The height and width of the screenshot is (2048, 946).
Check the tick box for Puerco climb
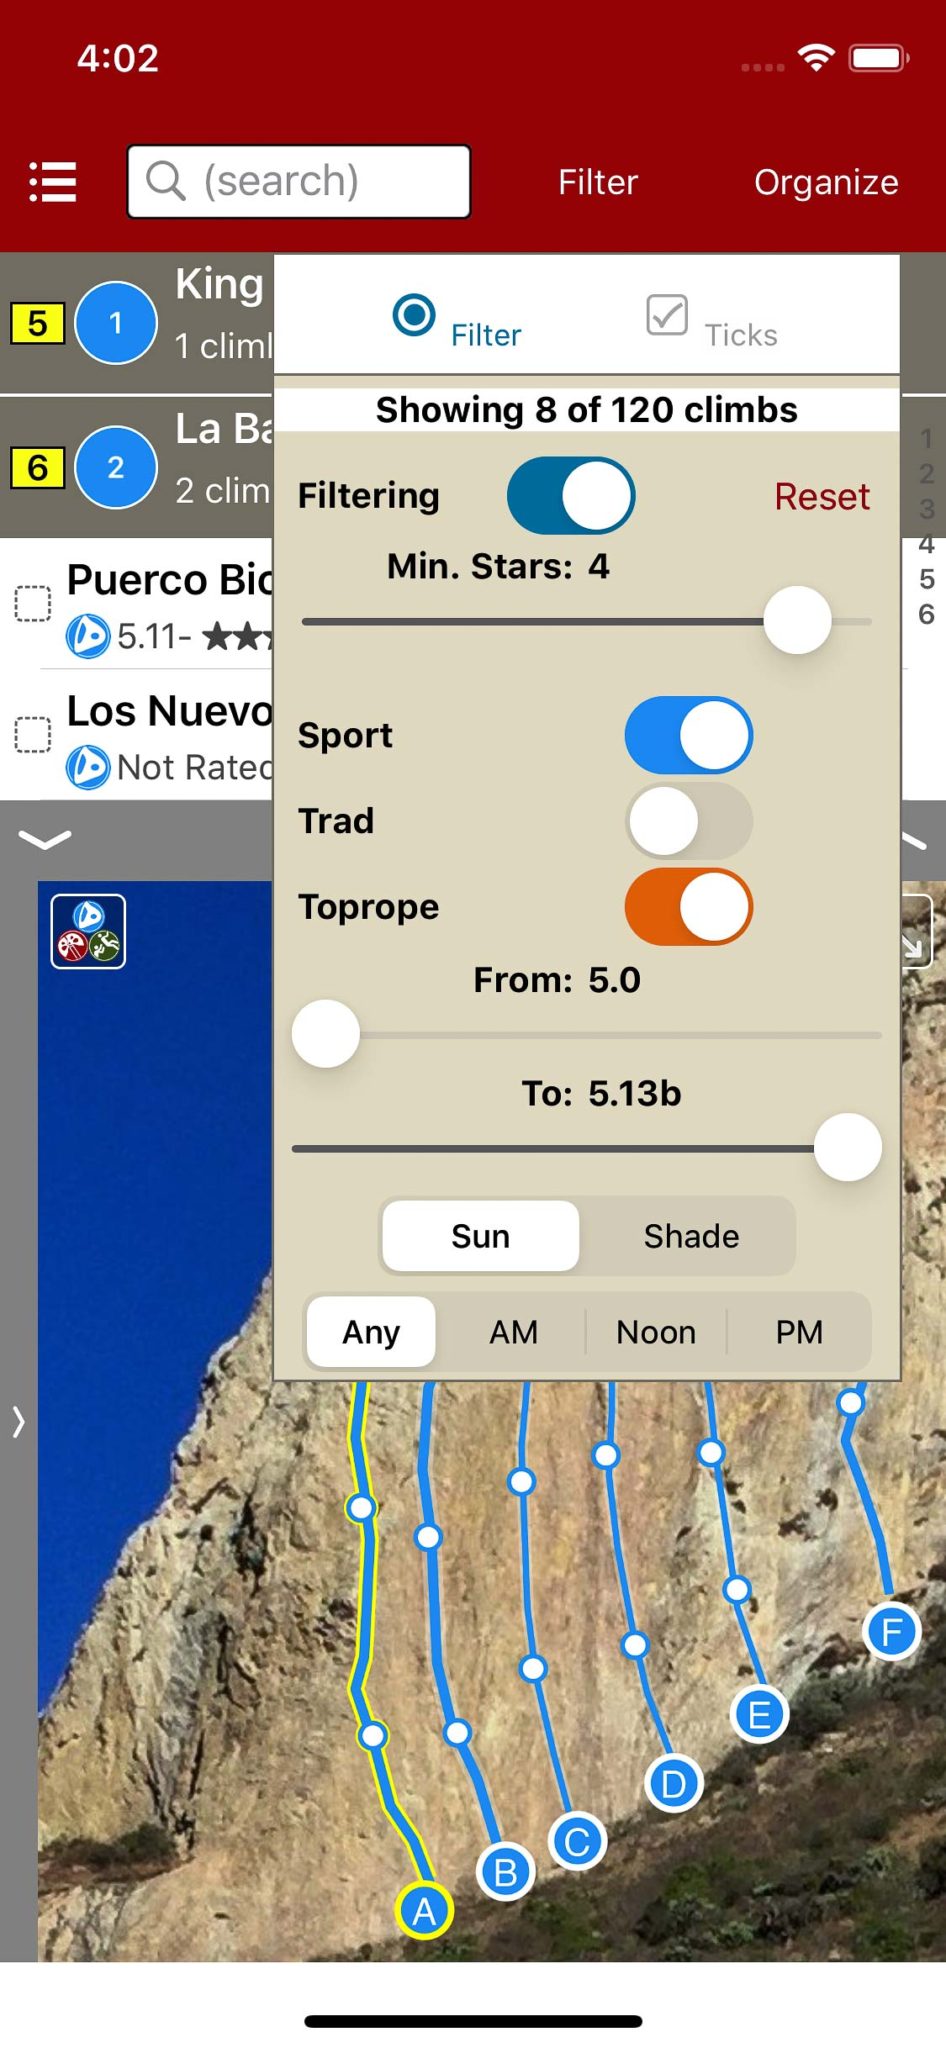[33, 603]
